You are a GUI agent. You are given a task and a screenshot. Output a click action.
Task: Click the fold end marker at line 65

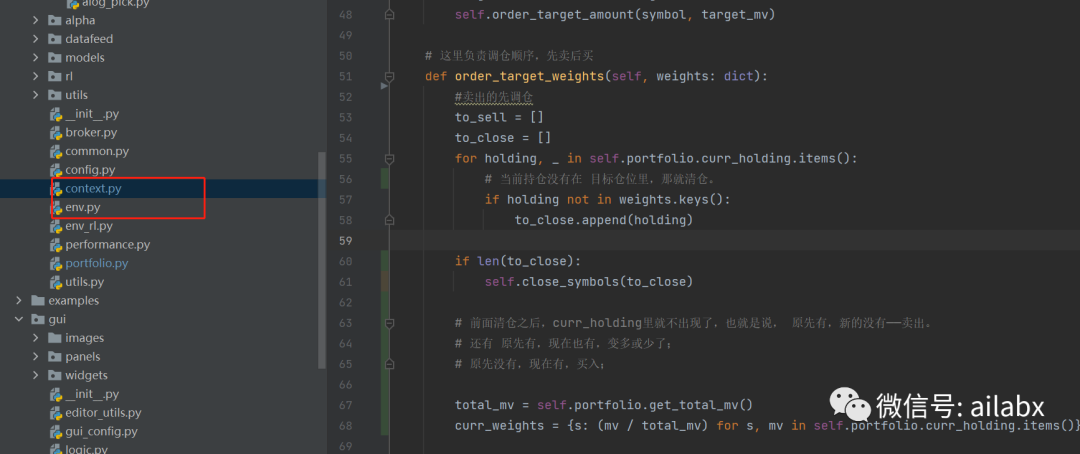(x=390, y=364)
